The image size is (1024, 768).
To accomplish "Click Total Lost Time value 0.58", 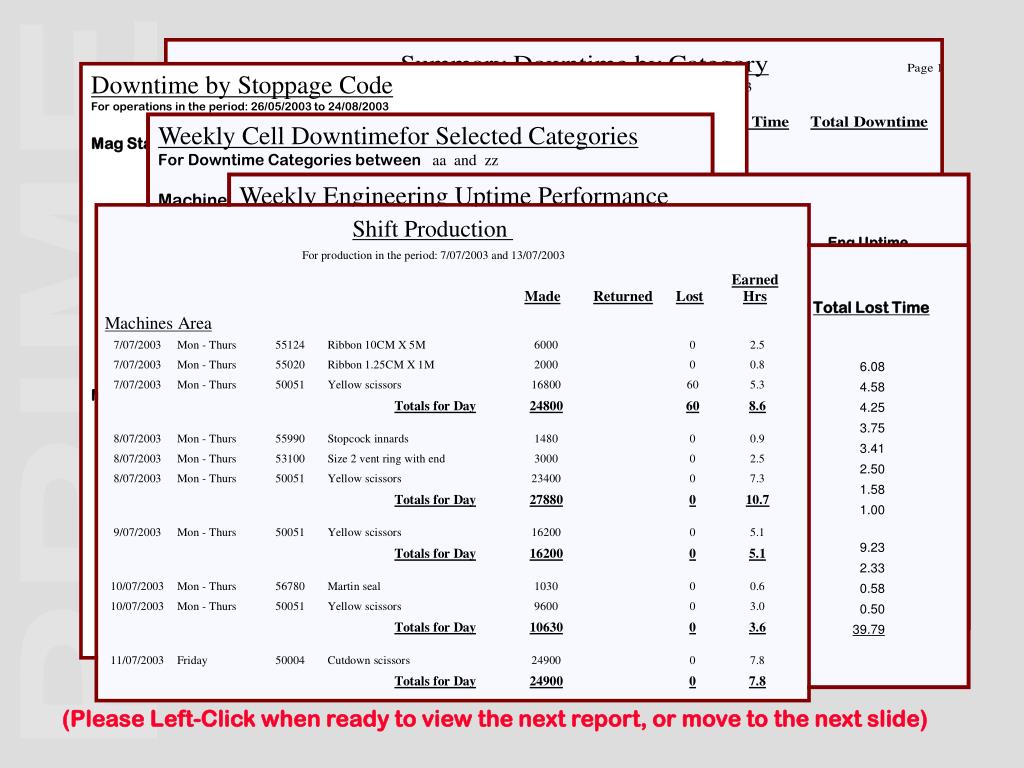I will (x=872, y=589).
